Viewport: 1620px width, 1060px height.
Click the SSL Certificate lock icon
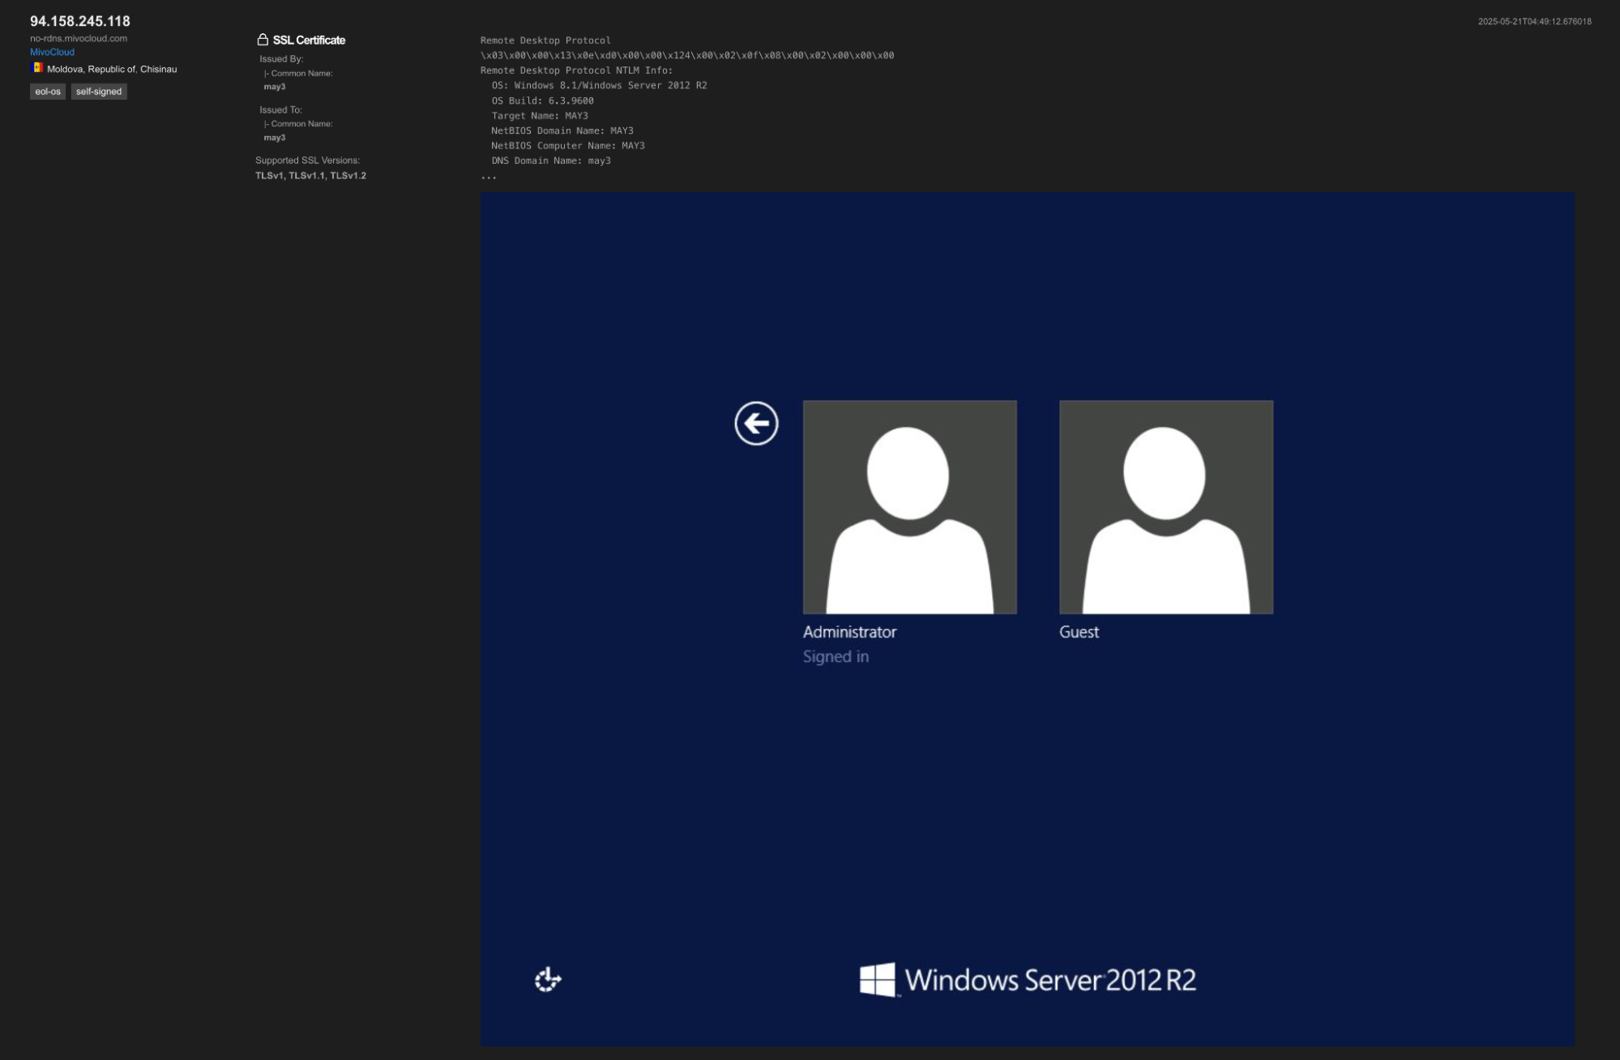(x=262, y=40)
